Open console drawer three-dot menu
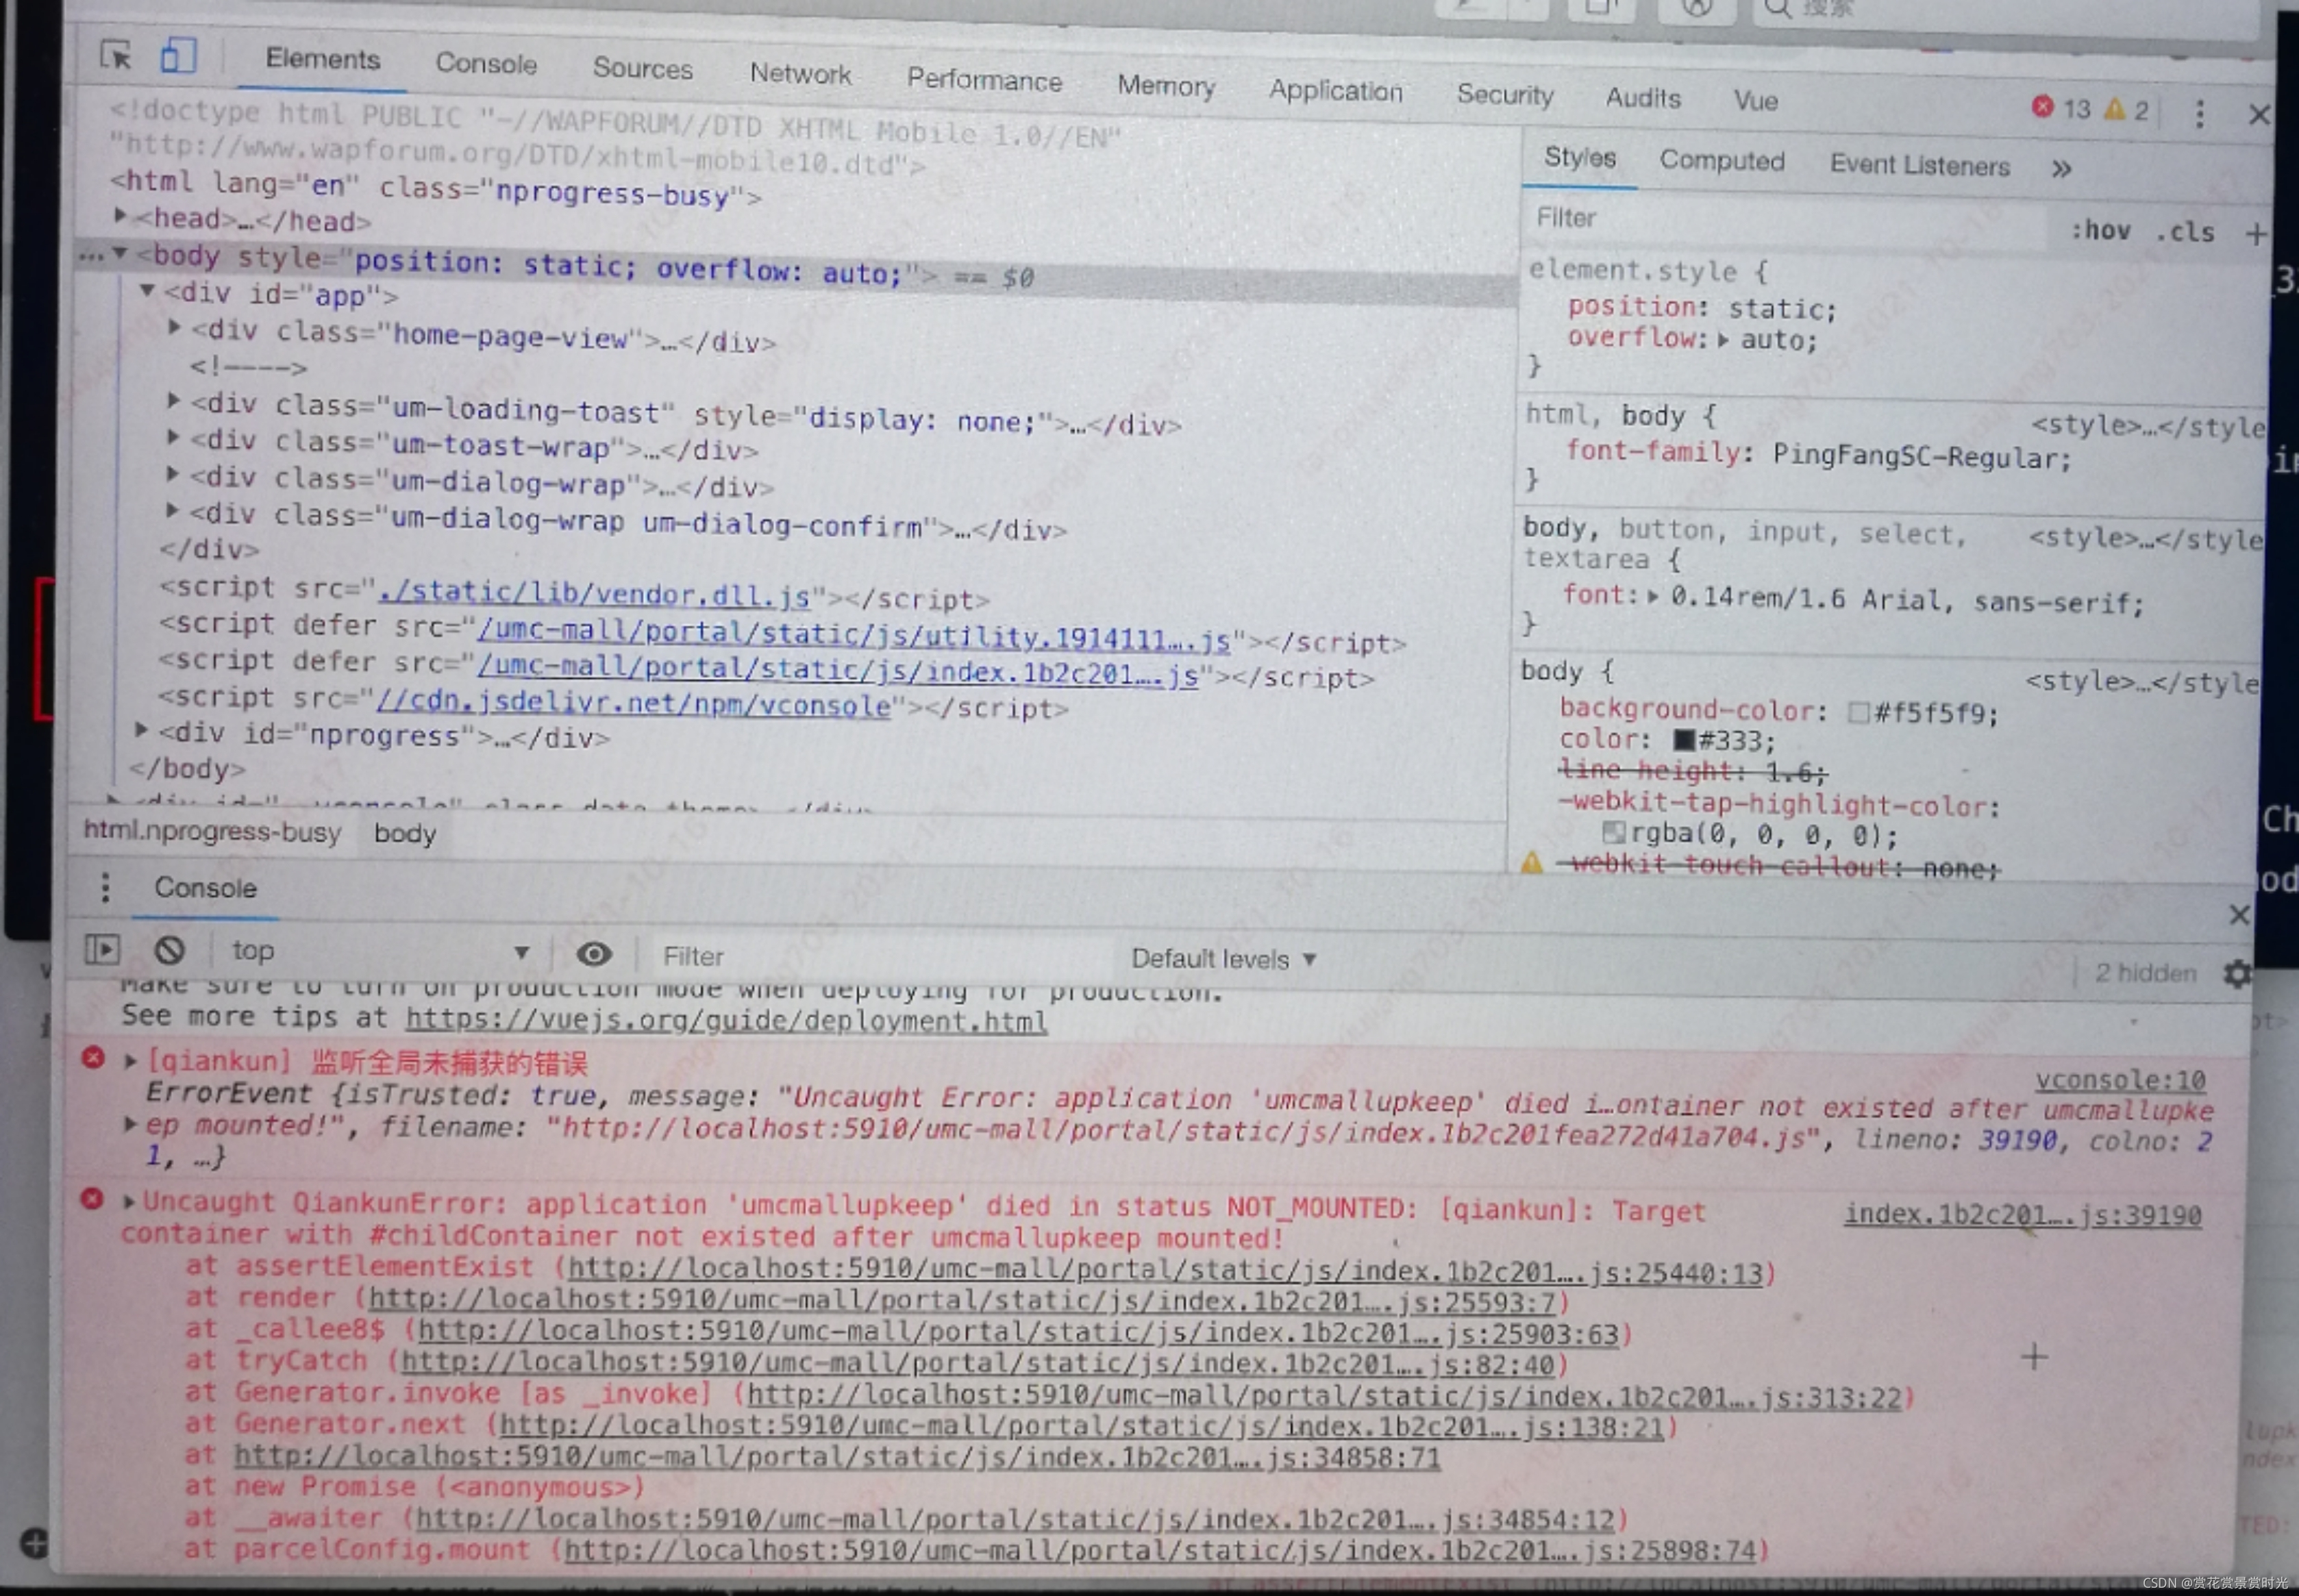The height and width of the screenshot is (1596, 2299). tap(105, 887)
